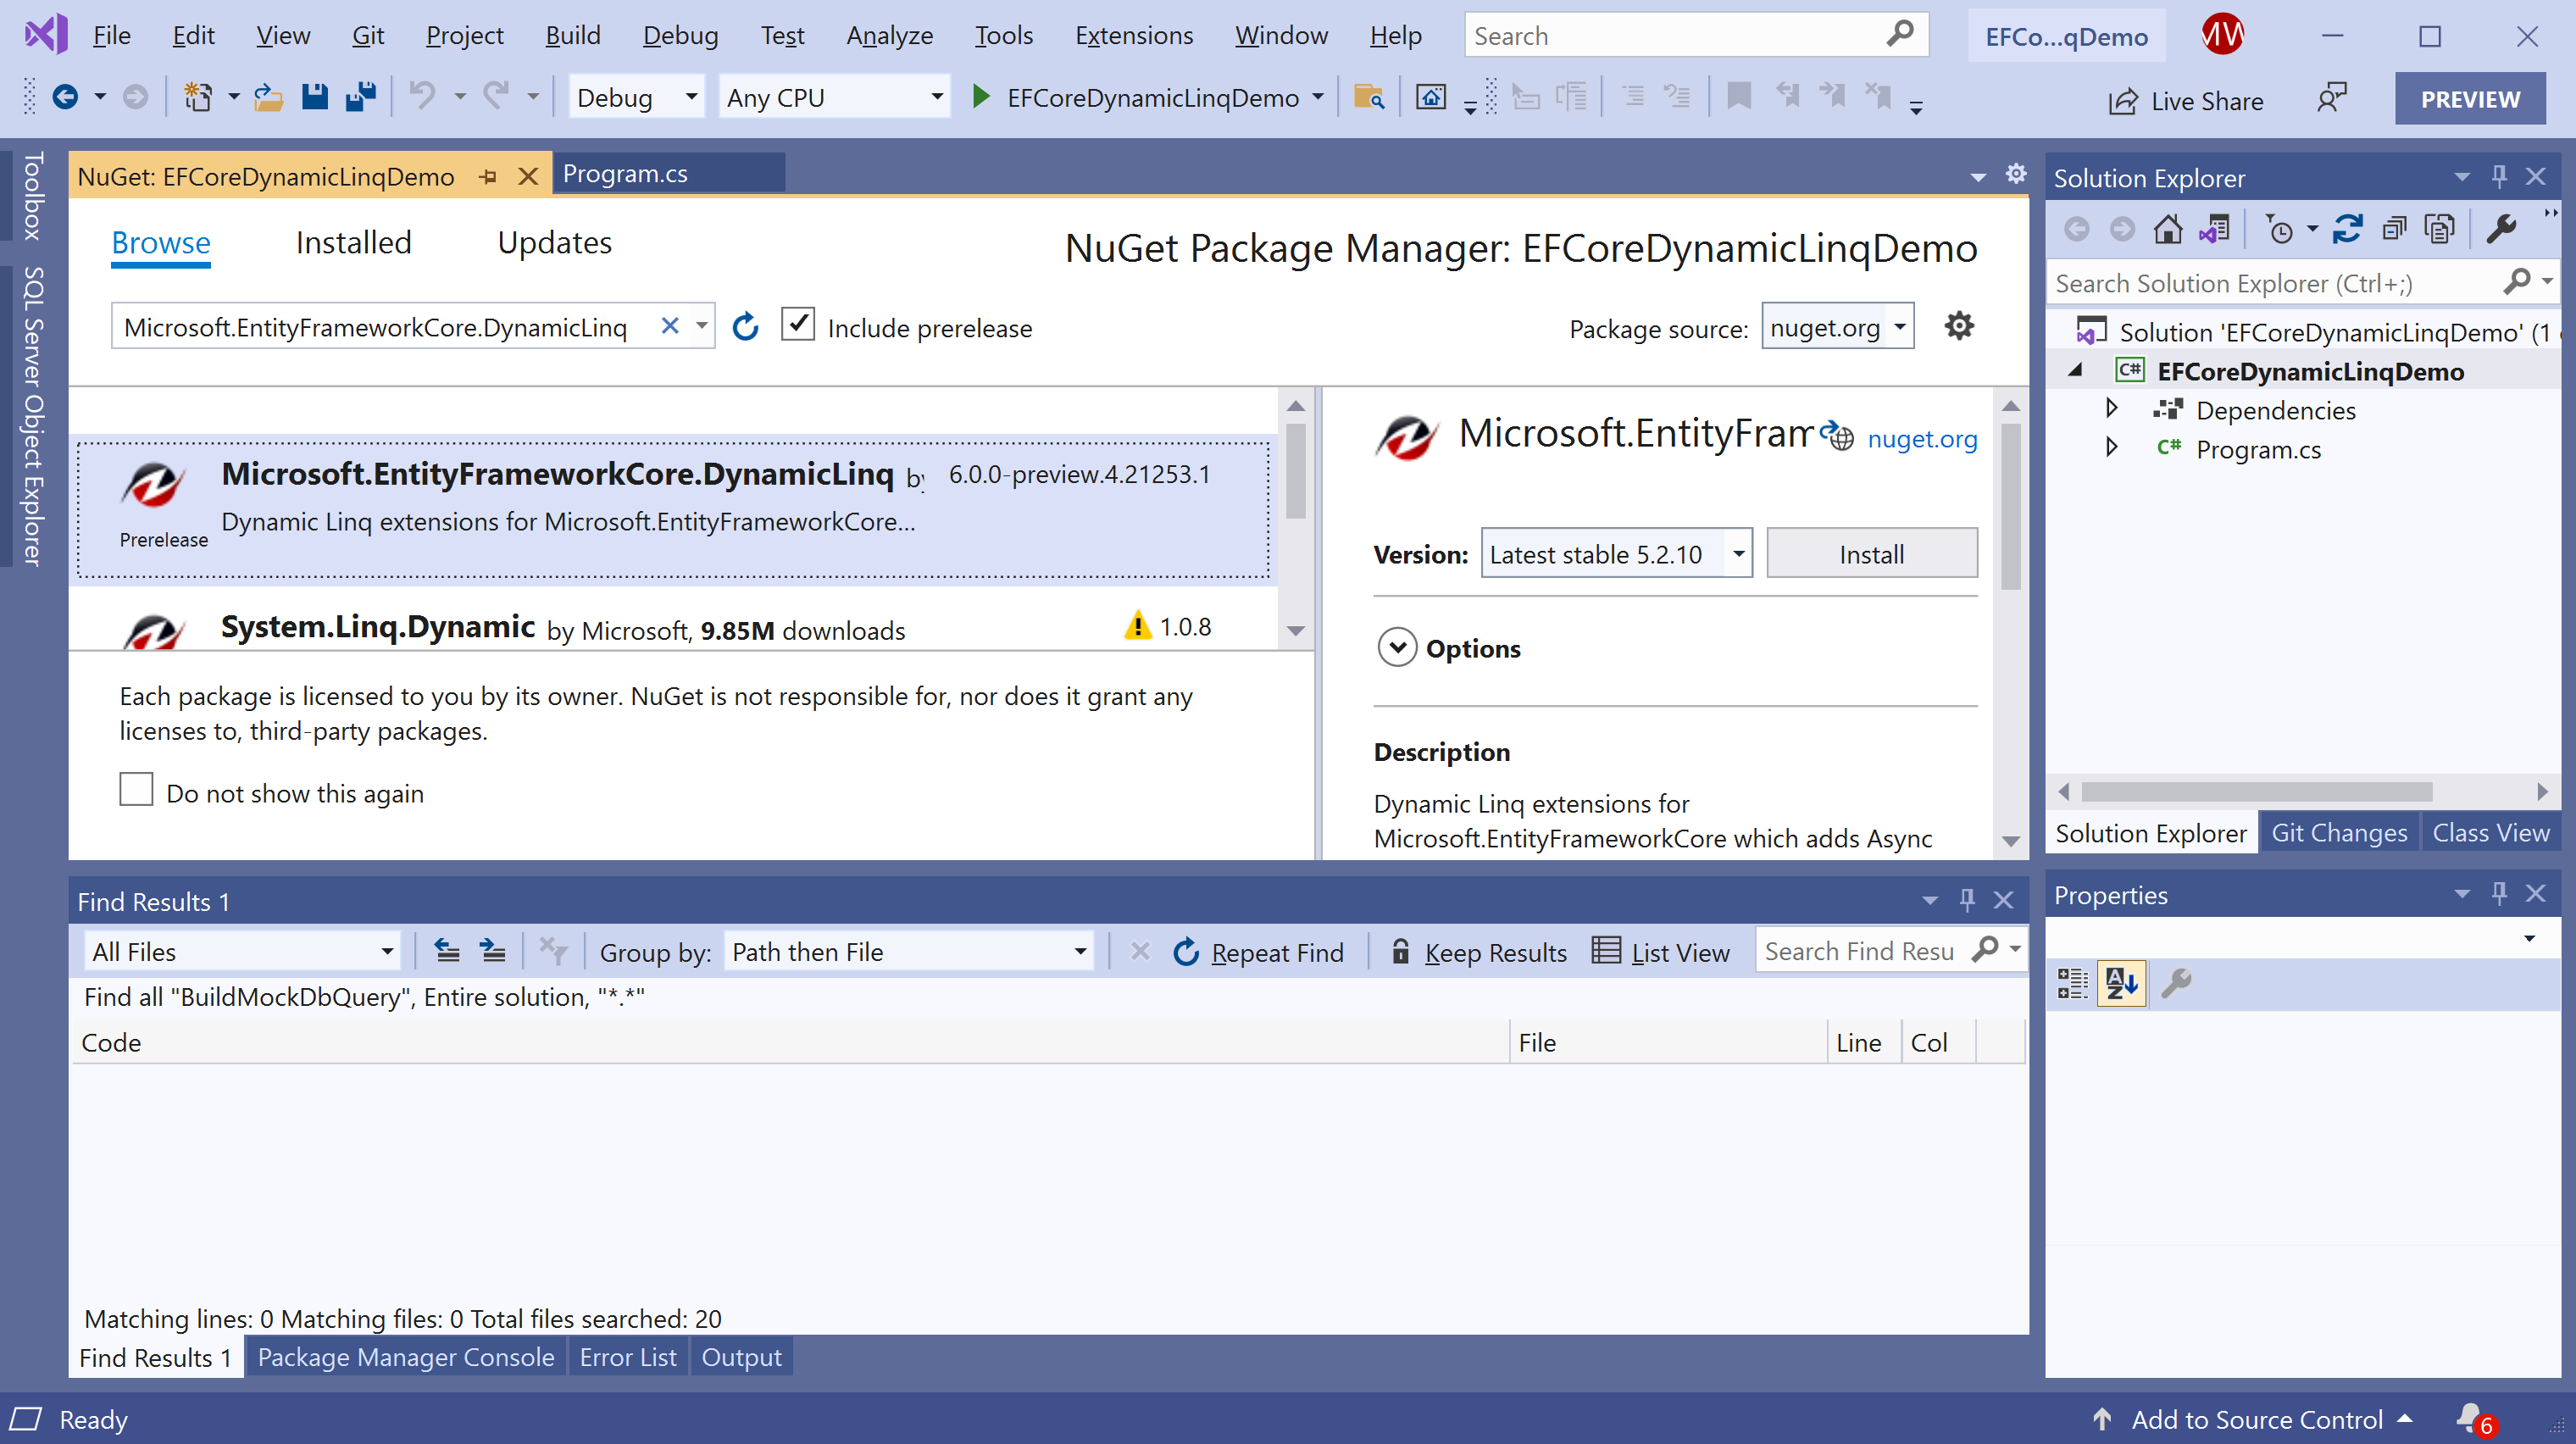Open the Extensions menu
Image resolution: width=2576 pixels, height=1444 pixels.
coord(1133,36)
